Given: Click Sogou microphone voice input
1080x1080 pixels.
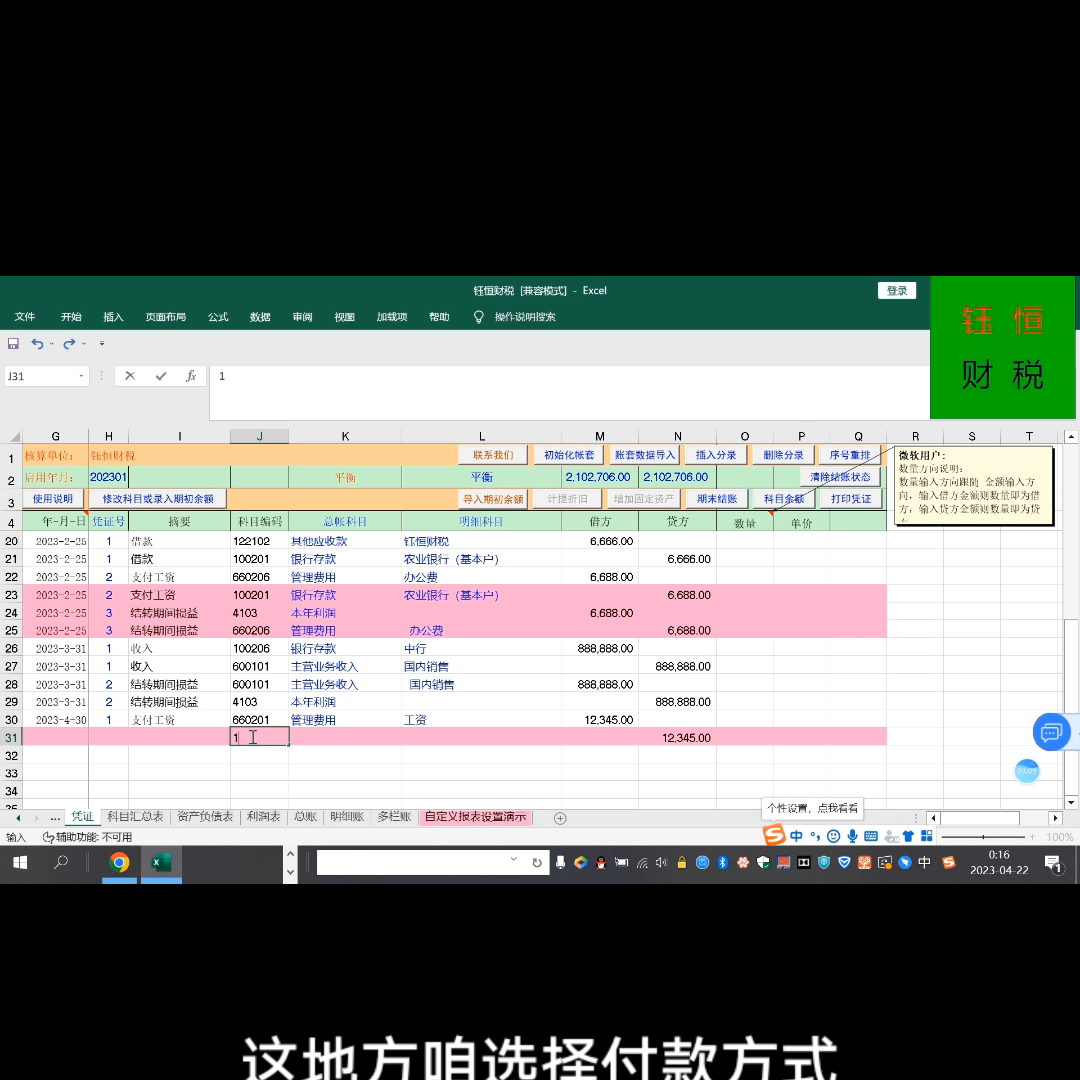Looking at the screenshot, I should pos(852,836).
